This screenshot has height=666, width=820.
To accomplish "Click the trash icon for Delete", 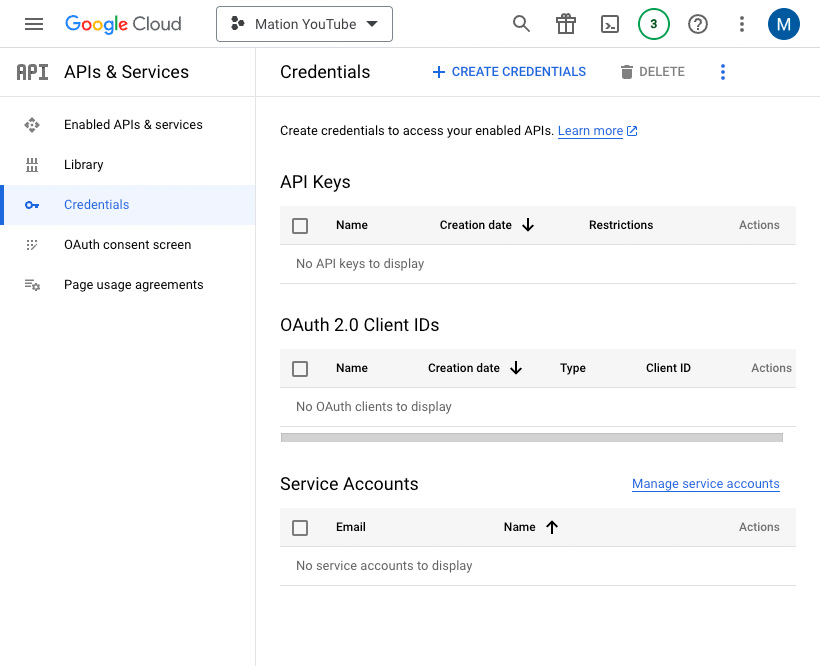I will (x=627, y=72).
